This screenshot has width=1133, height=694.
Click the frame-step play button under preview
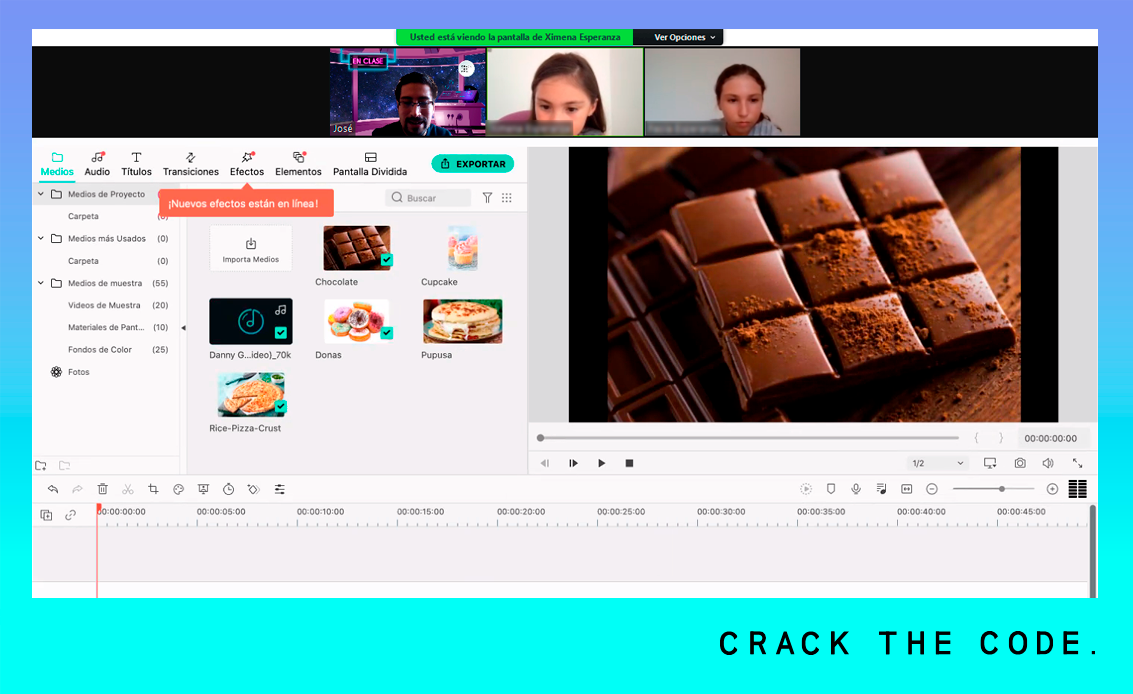(x=573, y=463)
